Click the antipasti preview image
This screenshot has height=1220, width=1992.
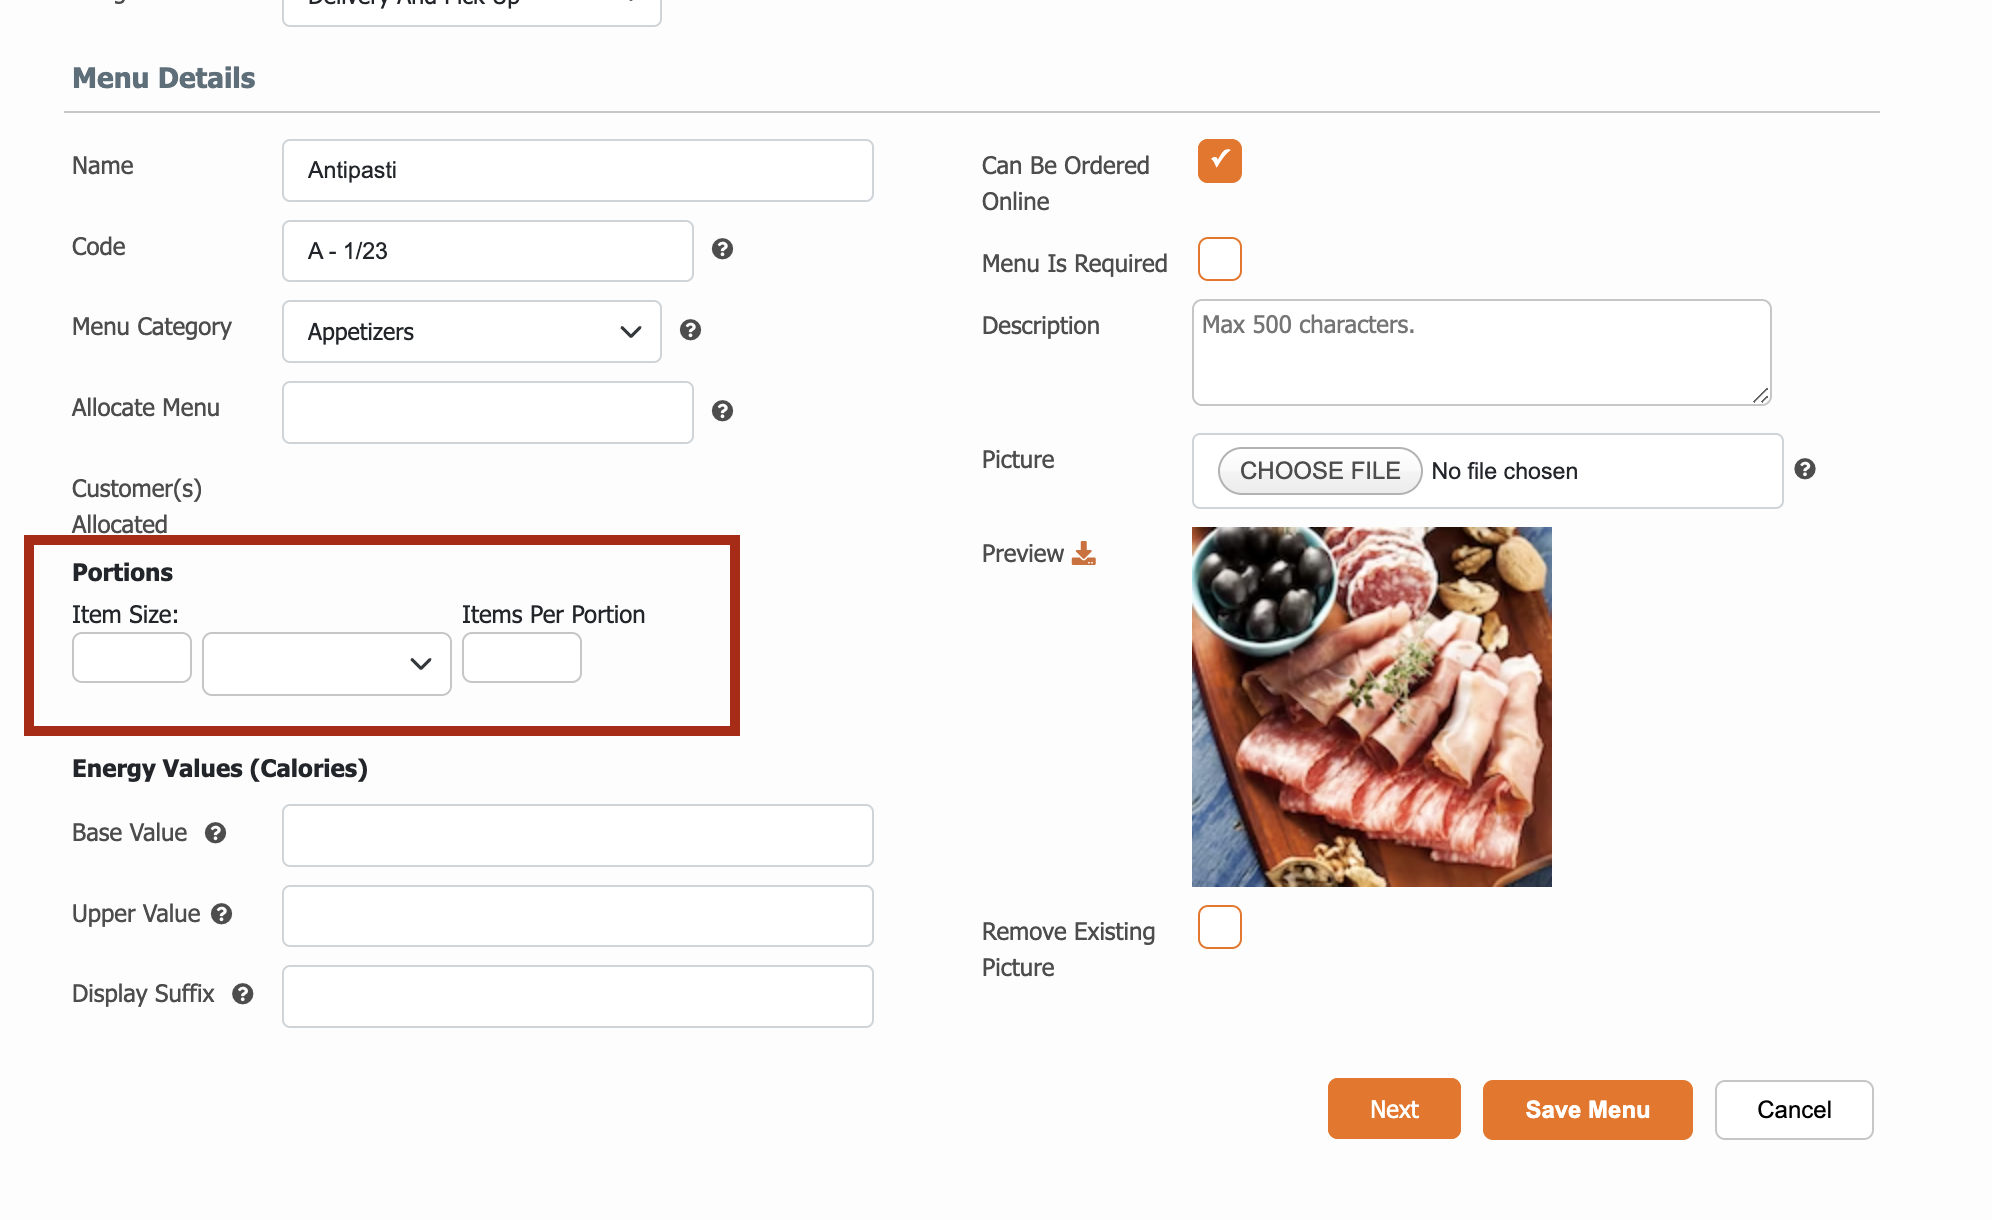[1372, 707]
